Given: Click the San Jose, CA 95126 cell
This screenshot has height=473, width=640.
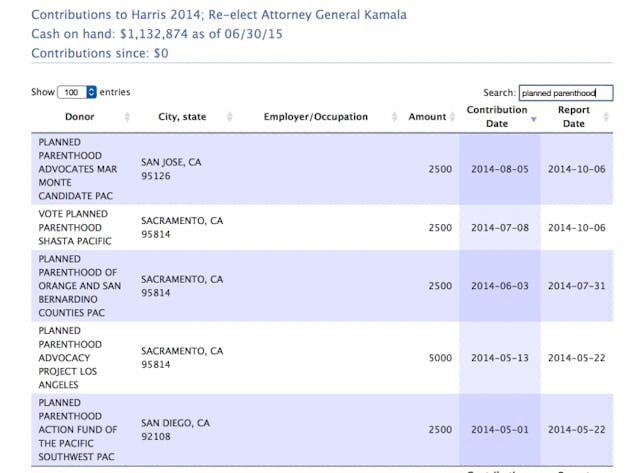Looking at the screenshot, I should point(171,168).
